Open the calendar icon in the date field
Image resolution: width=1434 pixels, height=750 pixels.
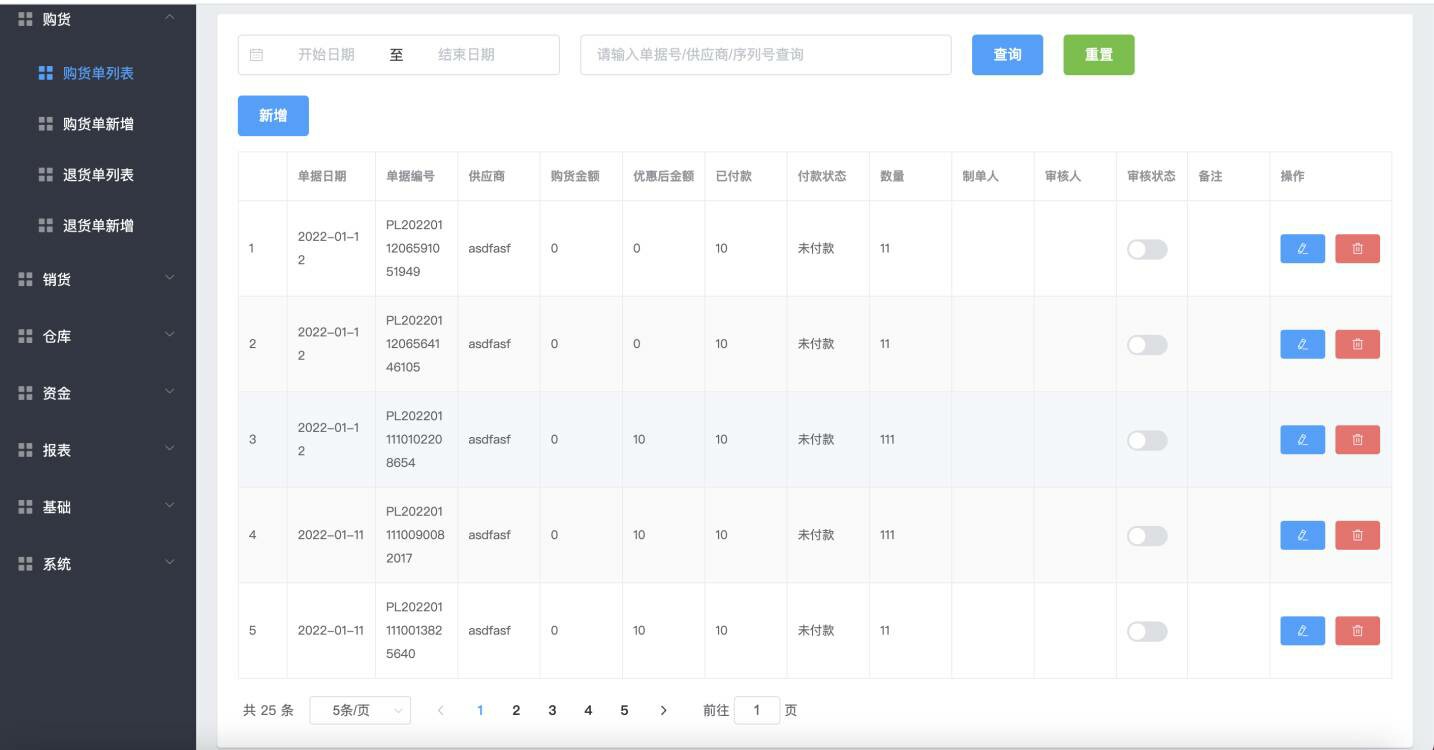[256, 55]
